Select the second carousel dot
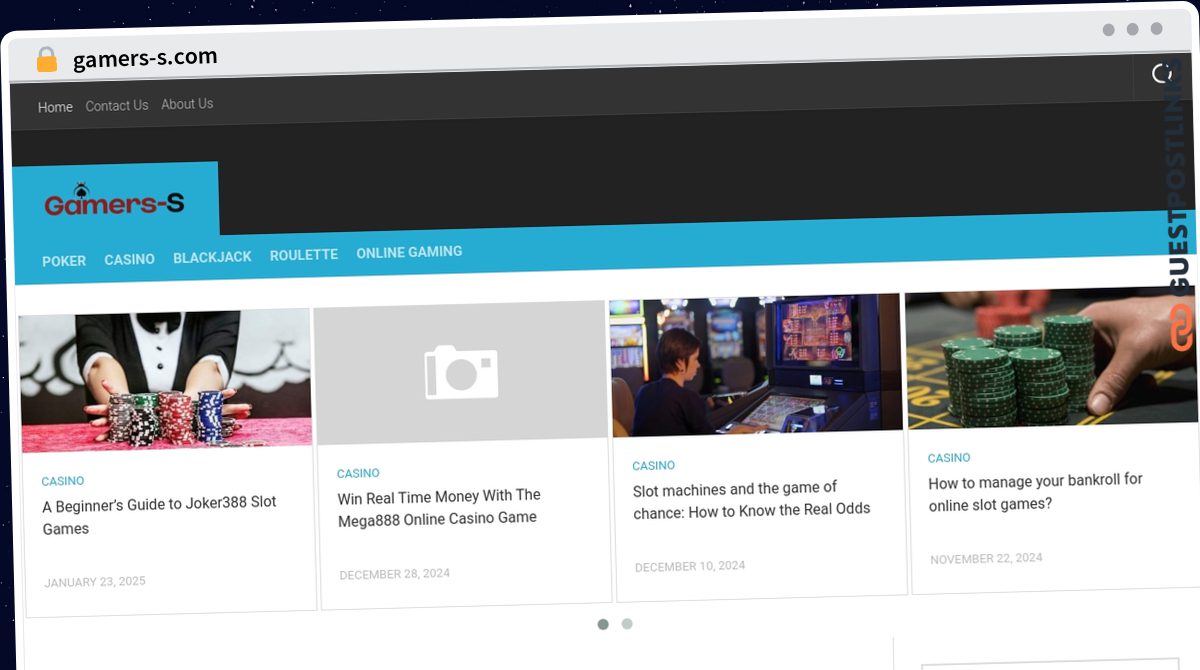Image resolution: width=1200 pixels, height=670 pixels. 627,624
